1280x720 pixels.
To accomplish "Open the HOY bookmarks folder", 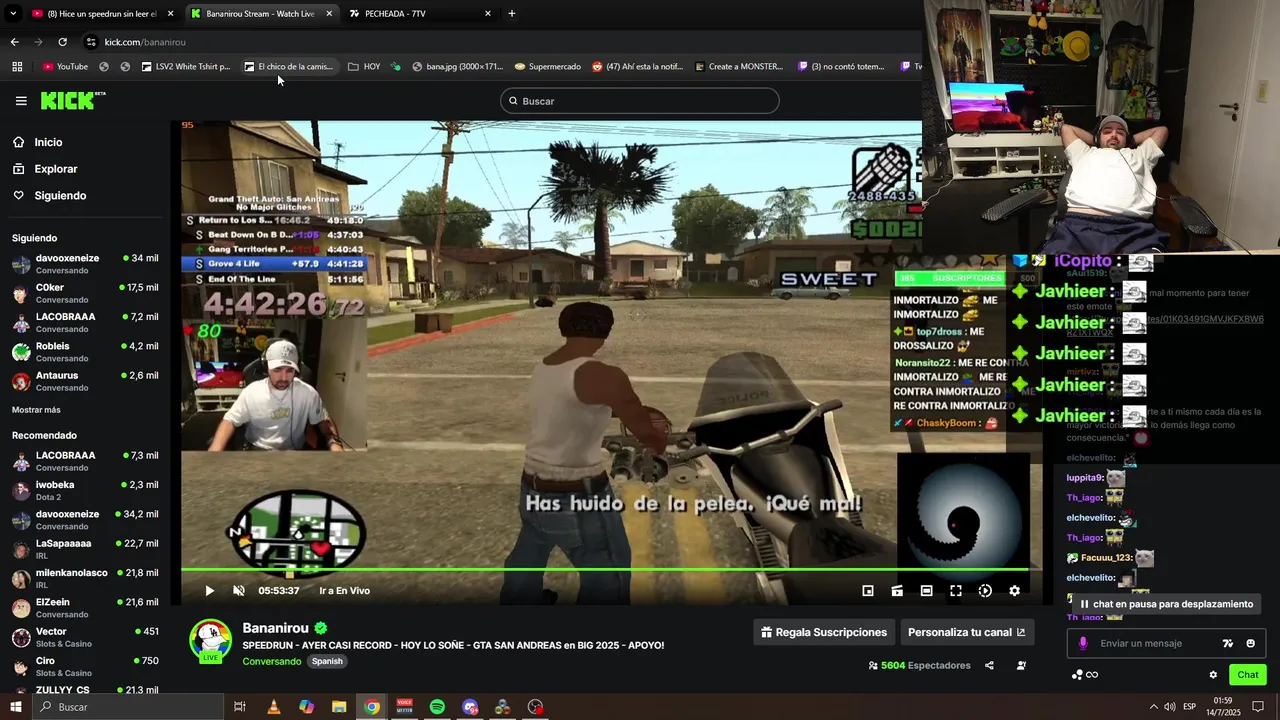I will (364, 67).
